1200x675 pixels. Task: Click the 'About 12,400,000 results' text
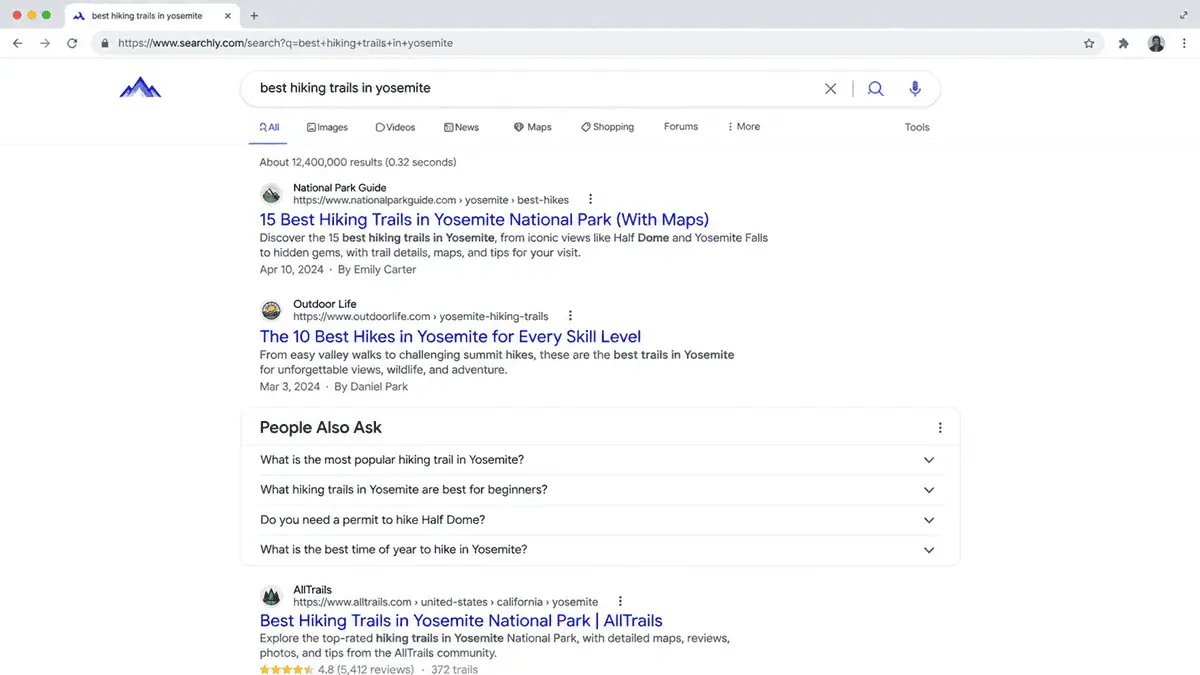(358, 162)
